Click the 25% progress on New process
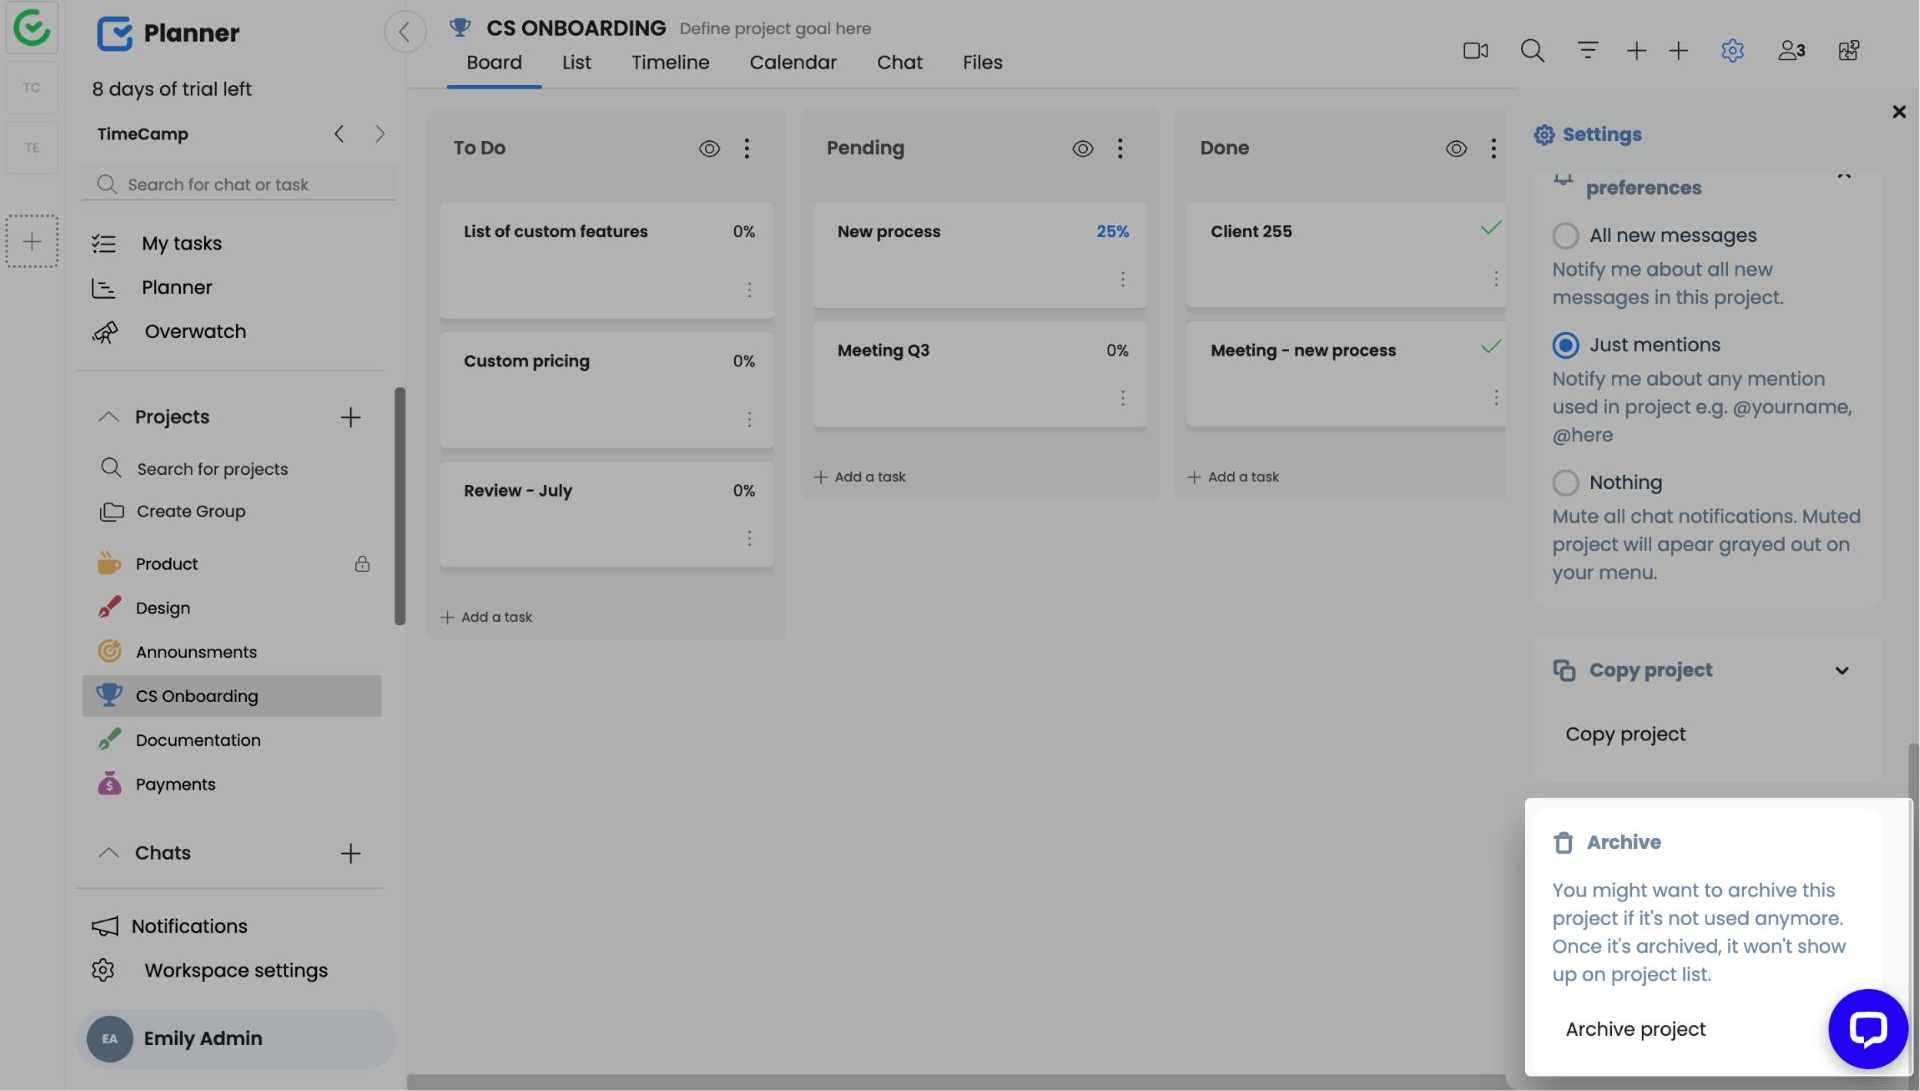This screenshot has height=1091, width=1920. [1112, 232]
